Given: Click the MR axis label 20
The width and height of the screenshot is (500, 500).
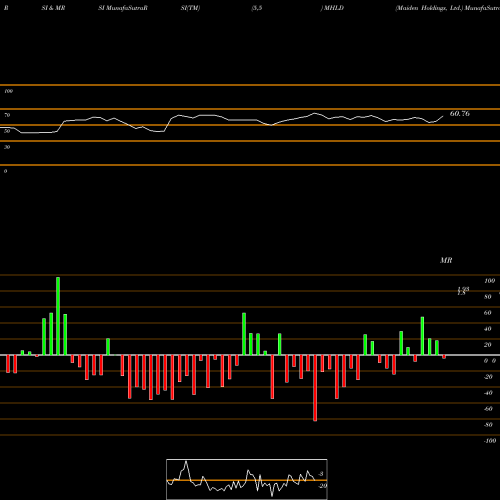Looking at the screenshot, I should coord(488,345).
